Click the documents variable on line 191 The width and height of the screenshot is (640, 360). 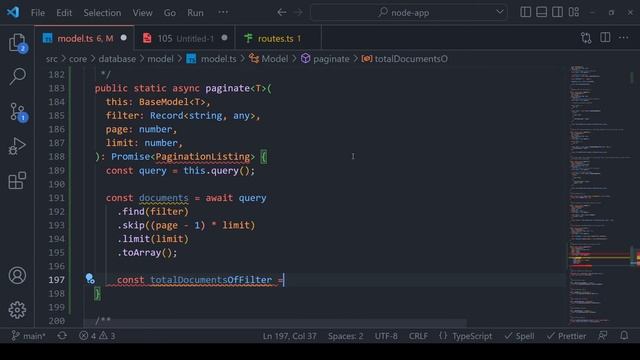click(164, 198)
